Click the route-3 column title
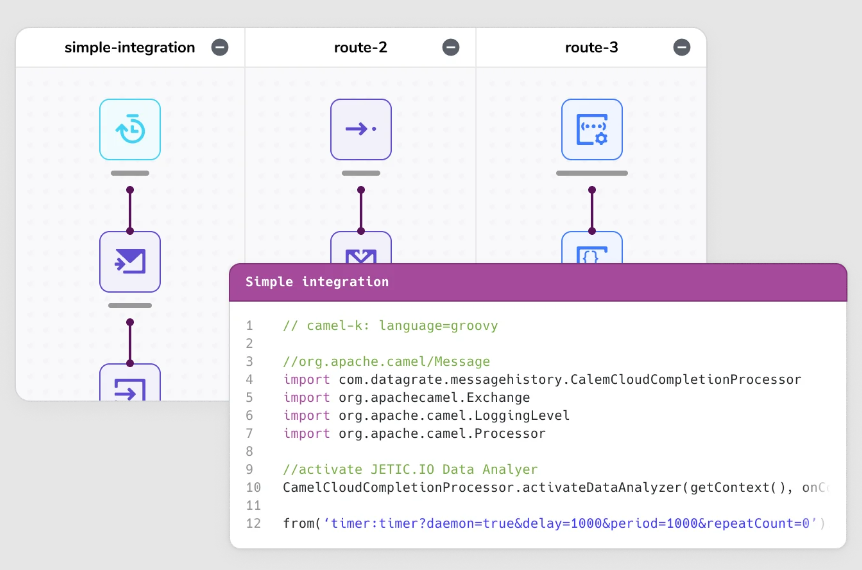Image resolution: width=862 pixels, height=570 pixels. [x=592, y=47]
